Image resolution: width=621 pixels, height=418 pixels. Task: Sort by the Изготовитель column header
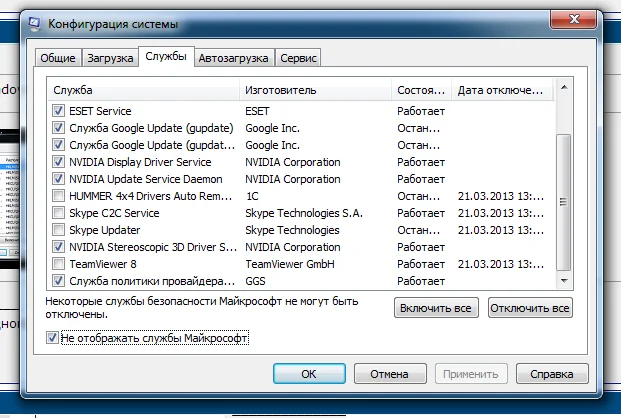tap(316, 90)
